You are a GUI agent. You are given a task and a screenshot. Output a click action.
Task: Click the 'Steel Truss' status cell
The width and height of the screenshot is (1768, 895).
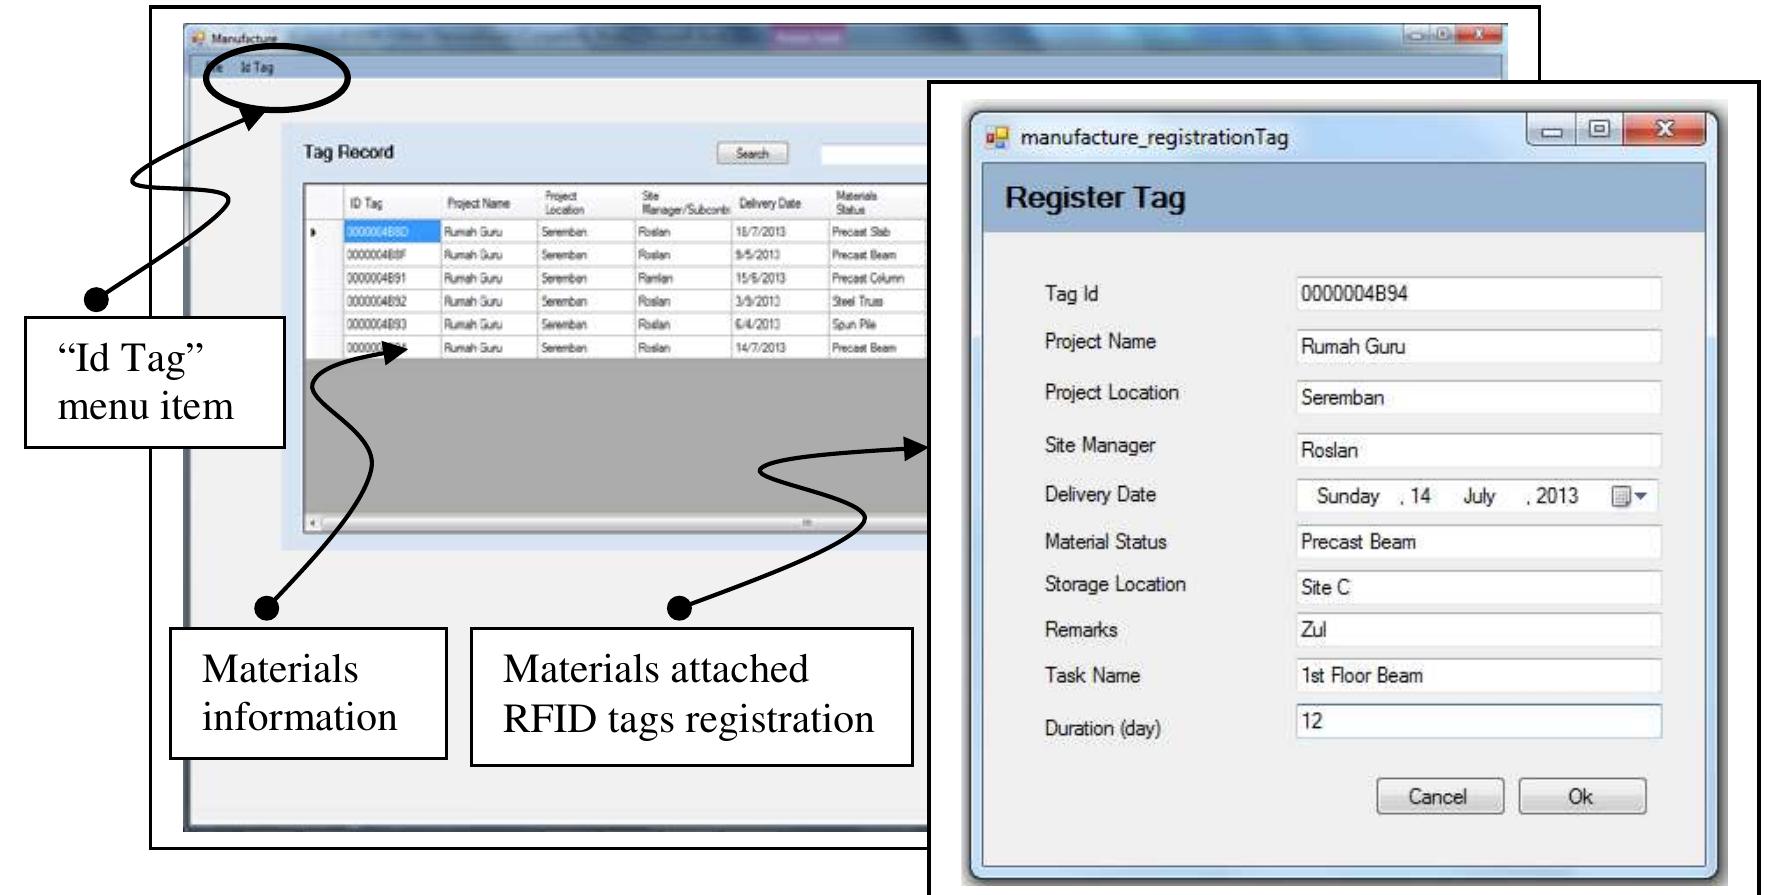coord(878,301)
